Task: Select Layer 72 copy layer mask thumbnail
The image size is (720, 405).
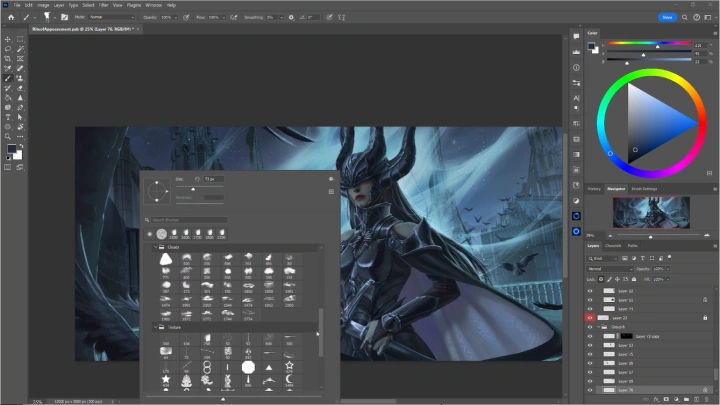Action: pyautogui.click(x=627, y=336)
